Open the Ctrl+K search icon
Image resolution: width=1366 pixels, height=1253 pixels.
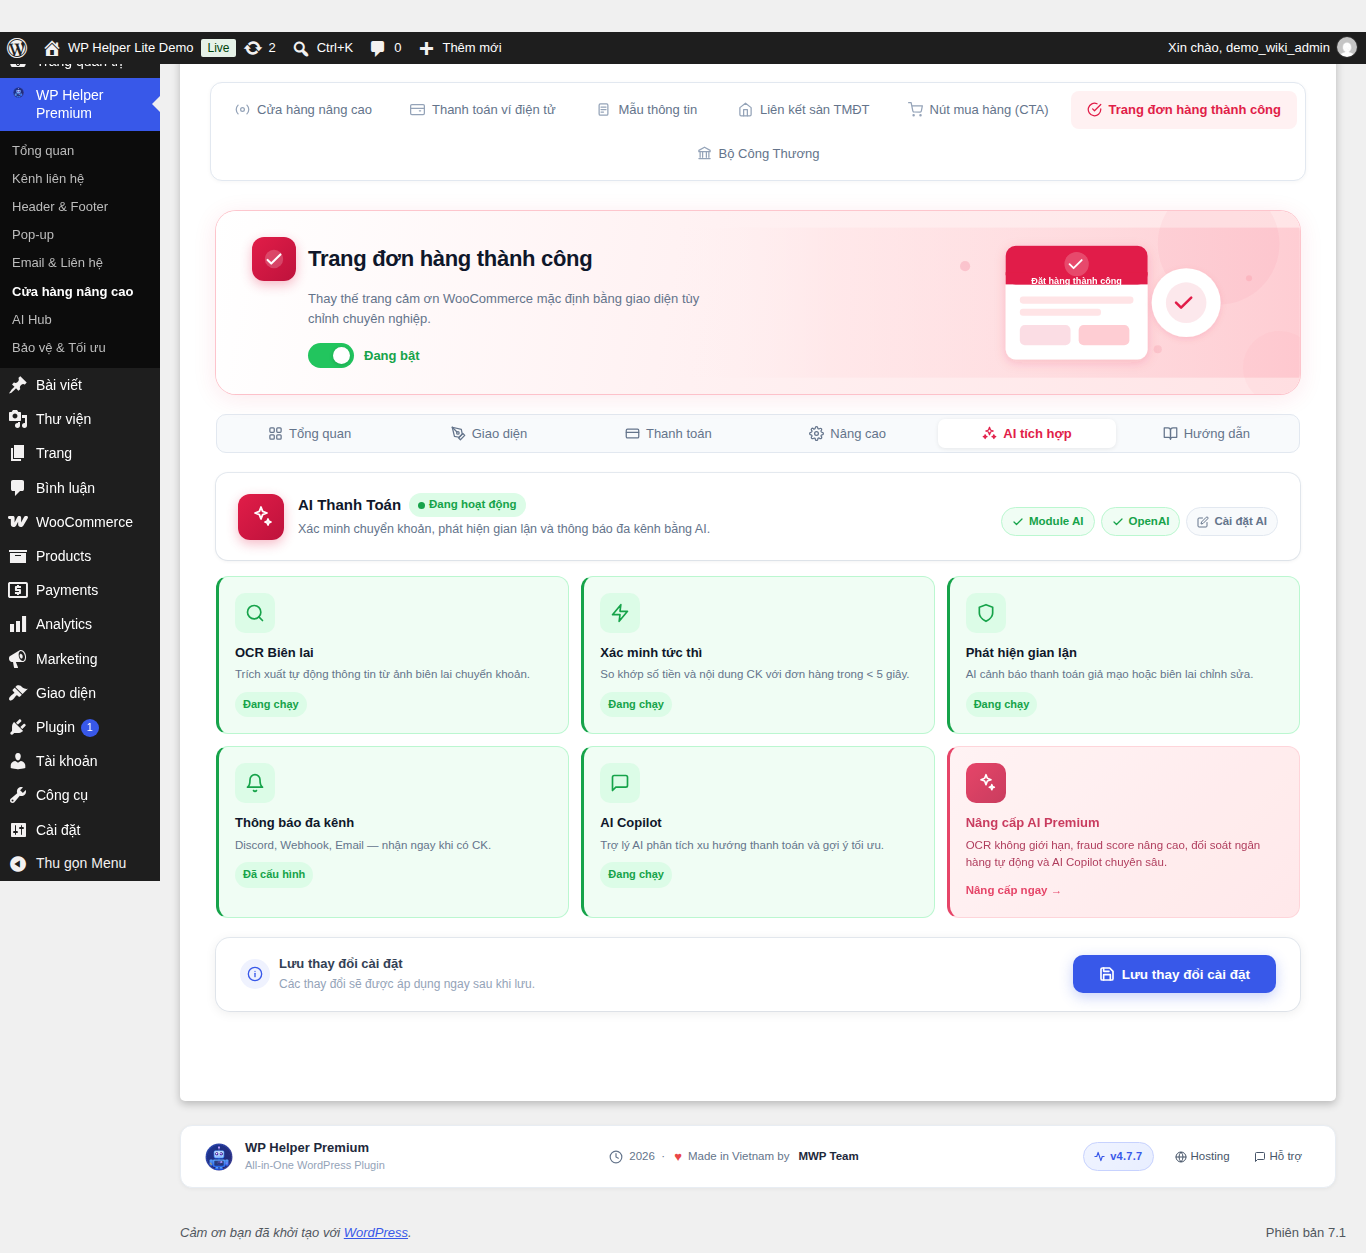point(301,48)
